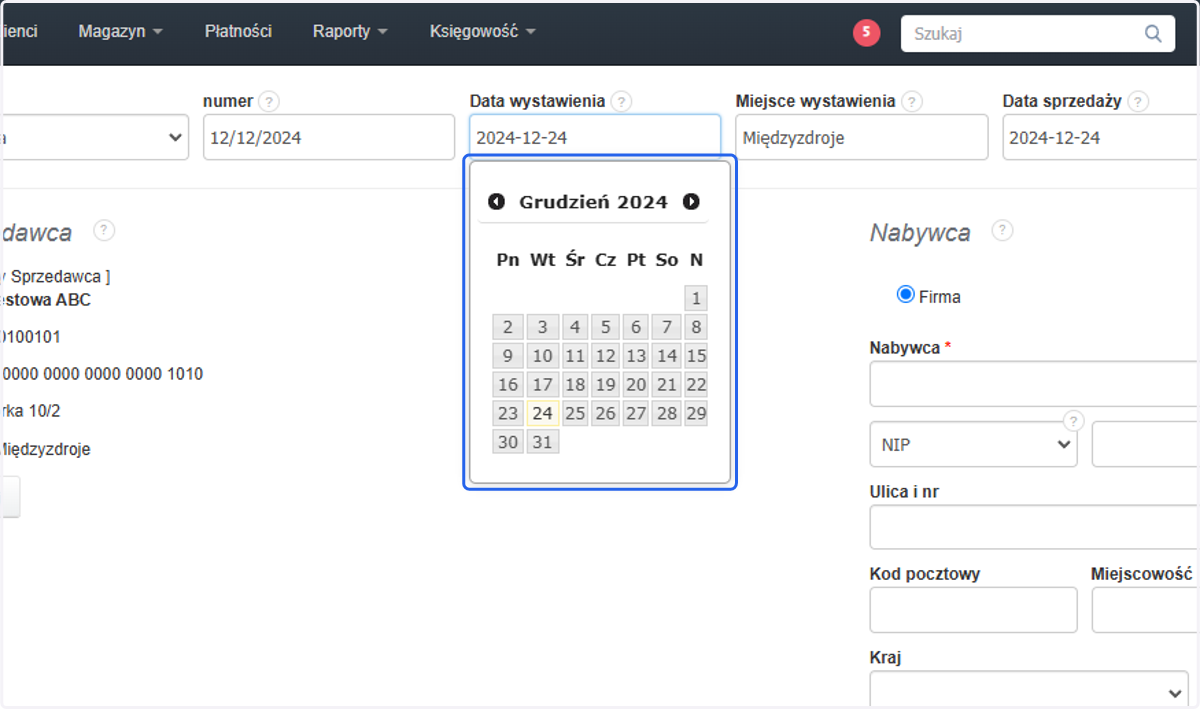Open the Księgowość dropdown menu
The height and width of the screenshot is (709, 1200).
483,32
